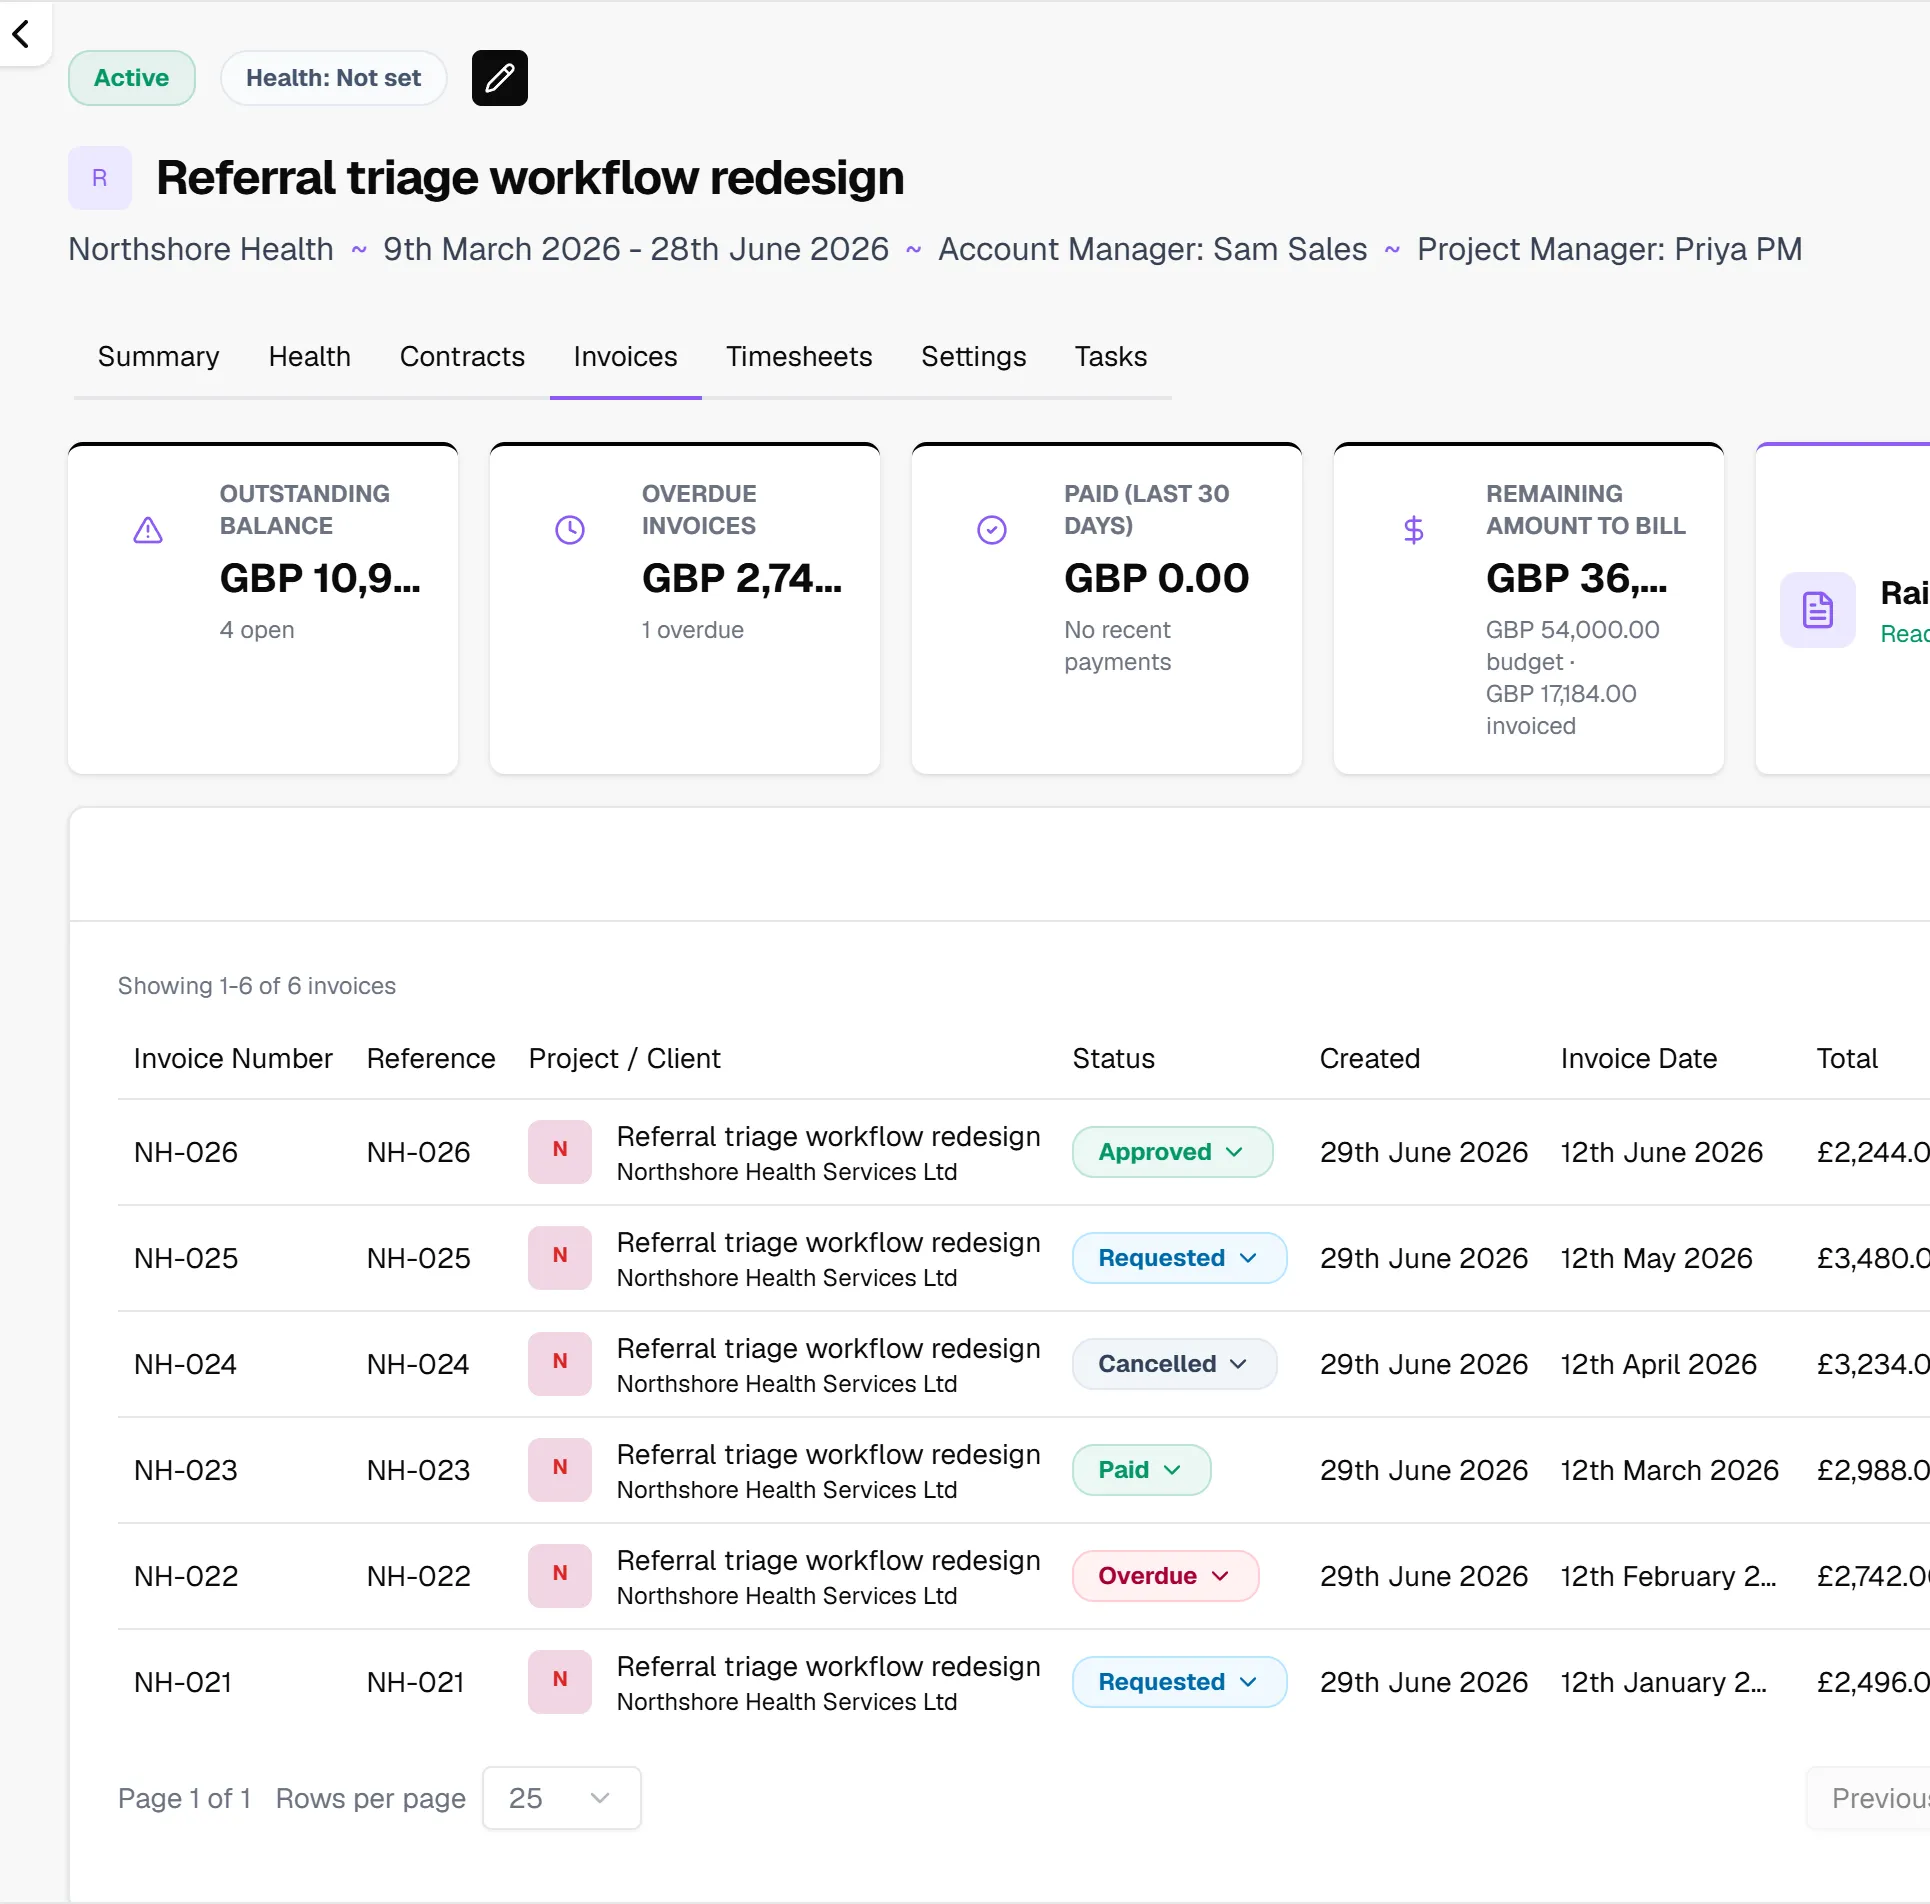Click the Northshore Health client link

tap(201, 249)
